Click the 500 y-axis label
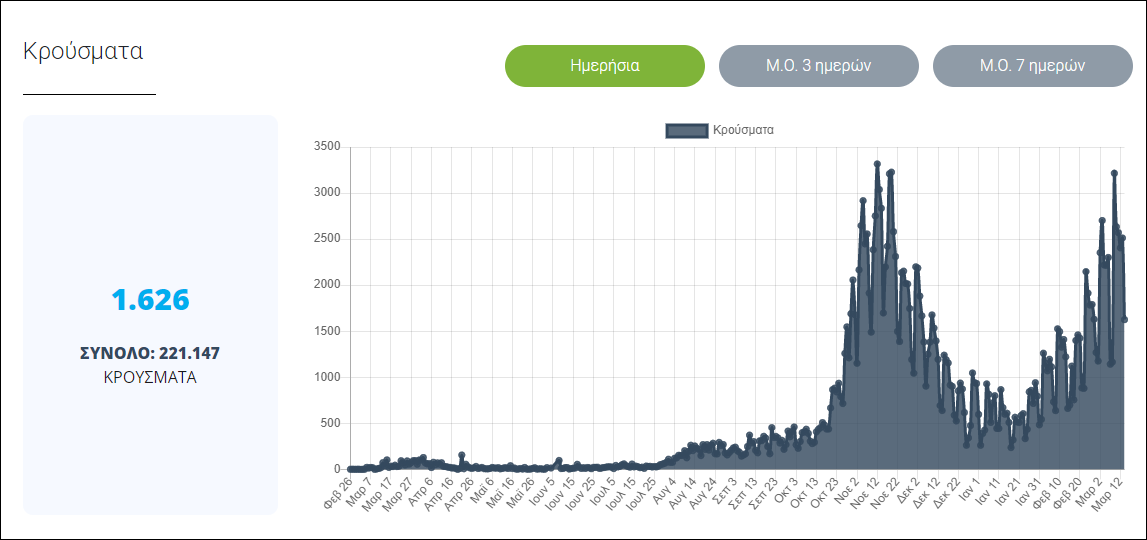Image resolution: width=1147 pixels, height=540 pixels. tap(331, 423)
